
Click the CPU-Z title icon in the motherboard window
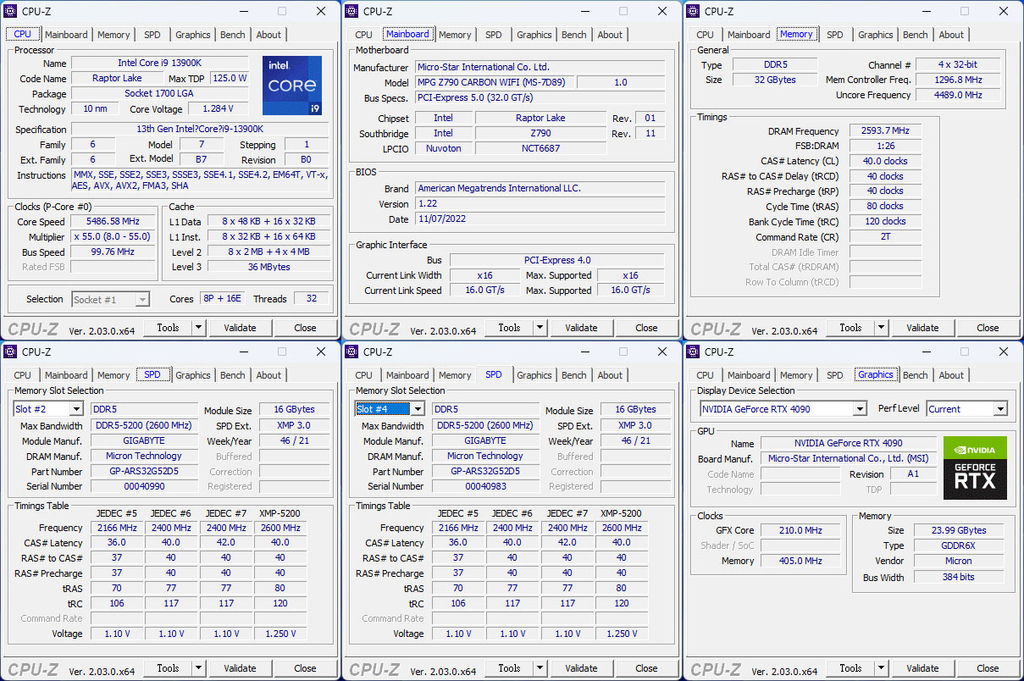click(x=351, y=11)
